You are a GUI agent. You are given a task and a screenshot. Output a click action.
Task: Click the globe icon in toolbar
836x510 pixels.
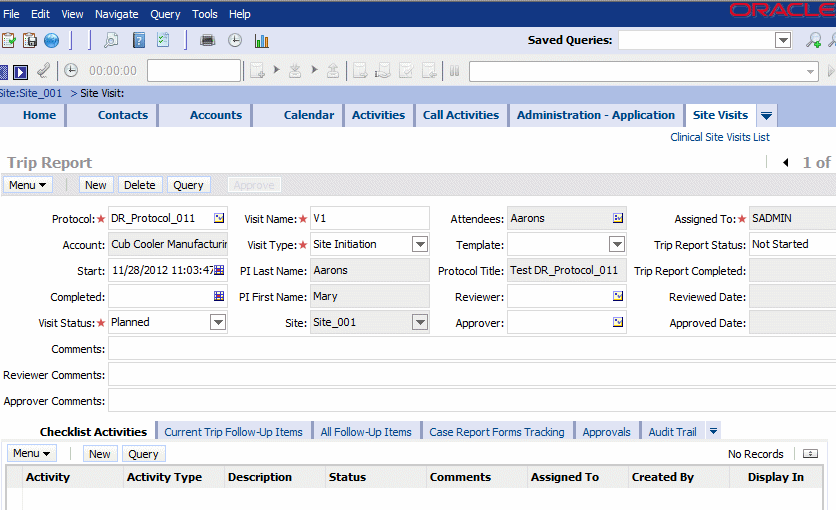(52, 41)
